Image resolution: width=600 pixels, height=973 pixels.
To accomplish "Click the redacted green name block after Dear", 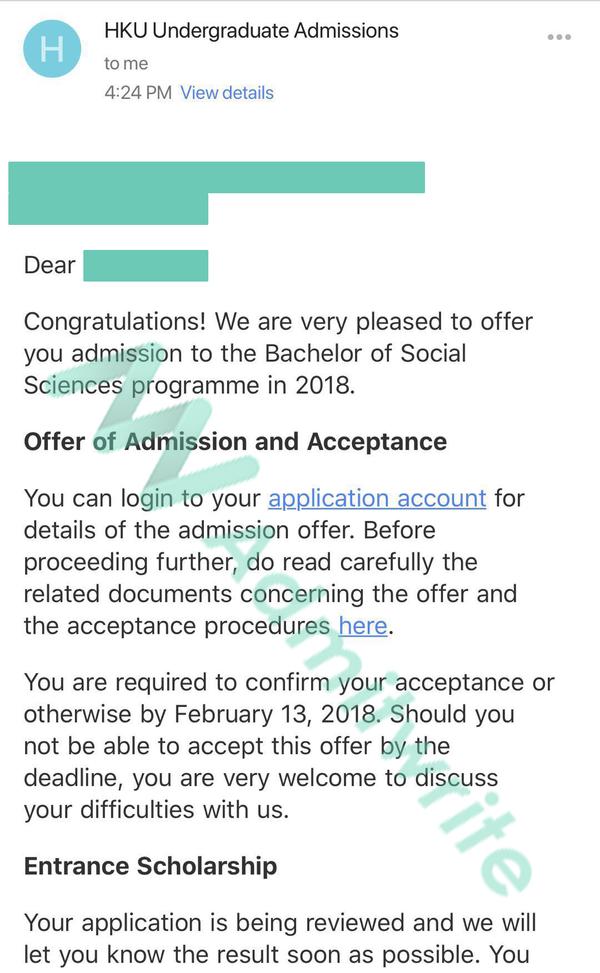I will coord(147,265).
